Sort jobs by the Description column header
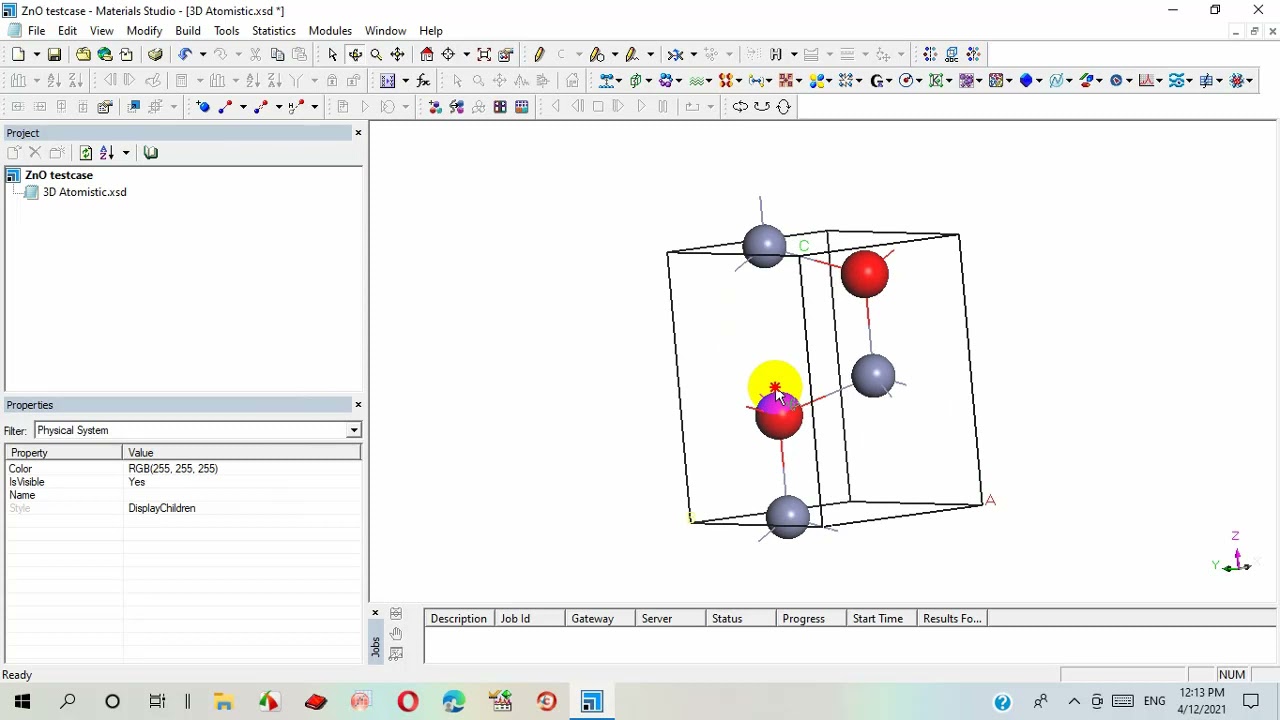Viewport: 1280px width, 720px height. tap(458, 619)
